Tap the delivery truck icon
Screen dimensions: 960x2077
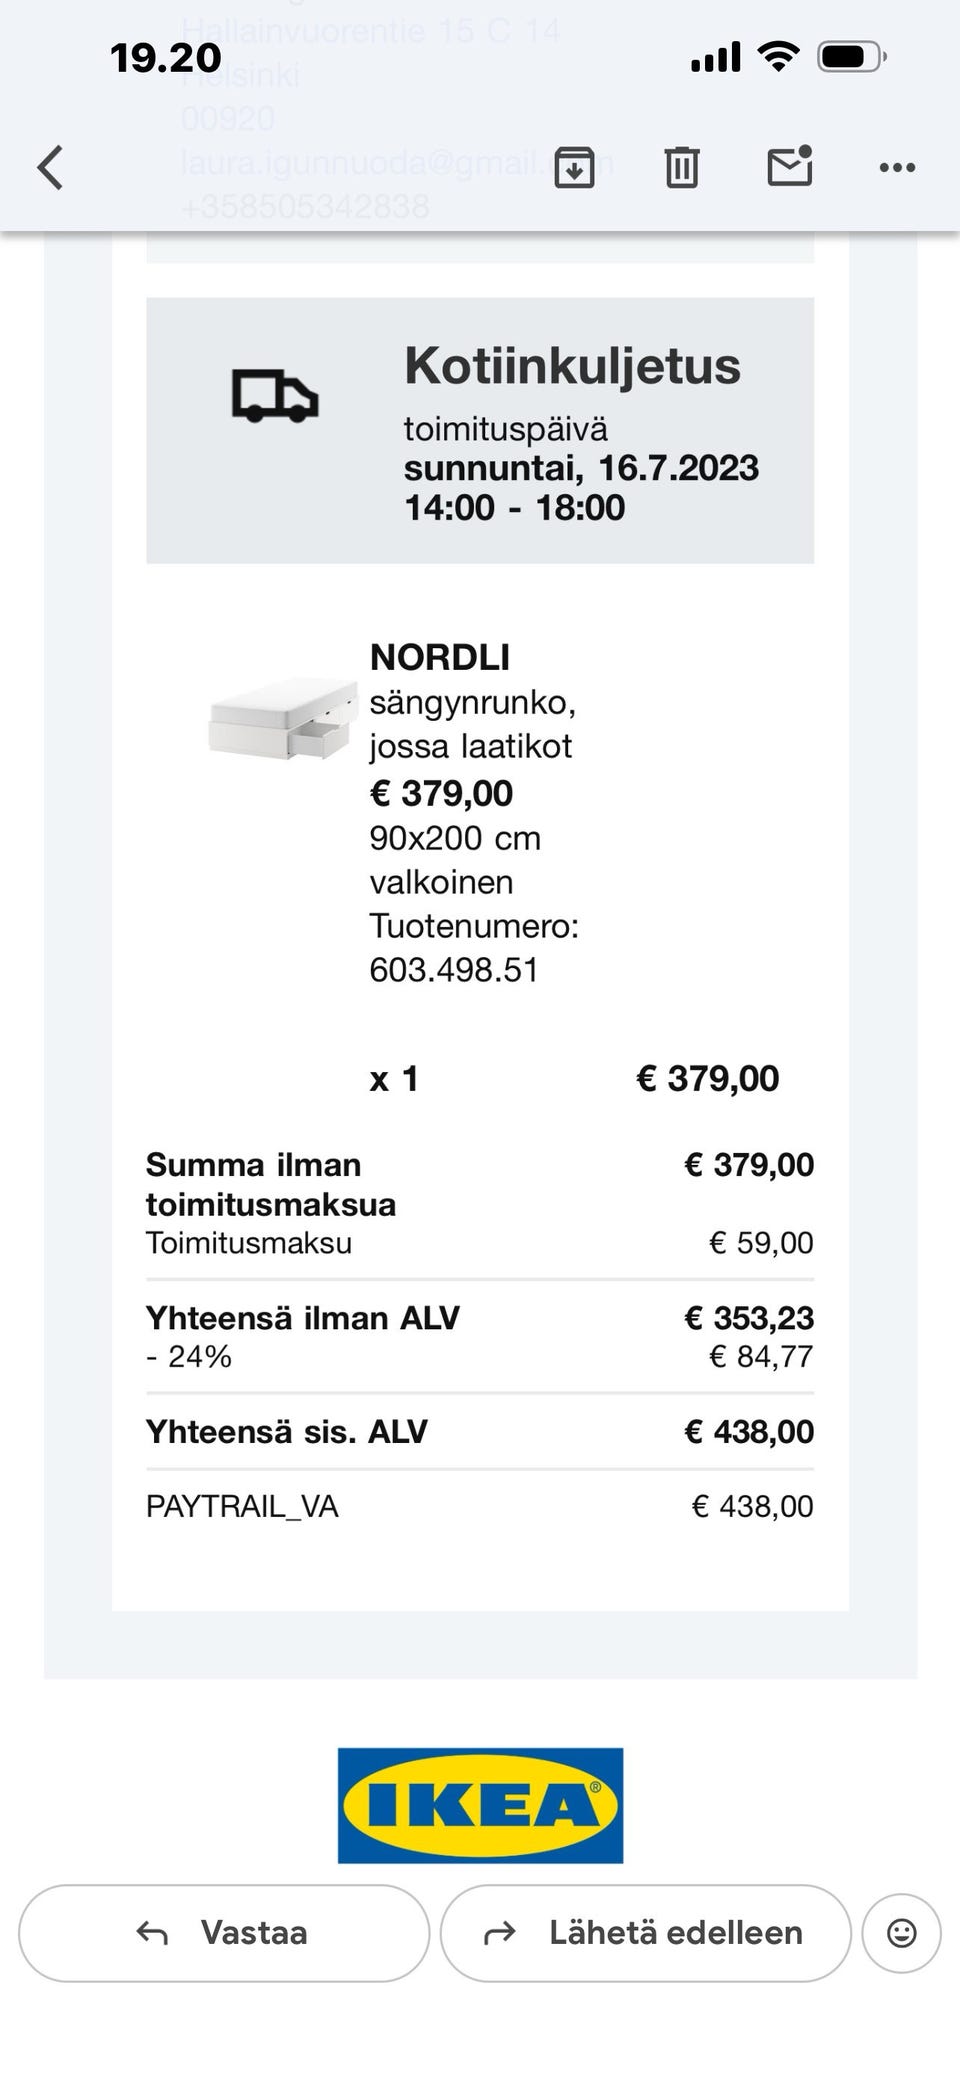(x=275, y=397)
